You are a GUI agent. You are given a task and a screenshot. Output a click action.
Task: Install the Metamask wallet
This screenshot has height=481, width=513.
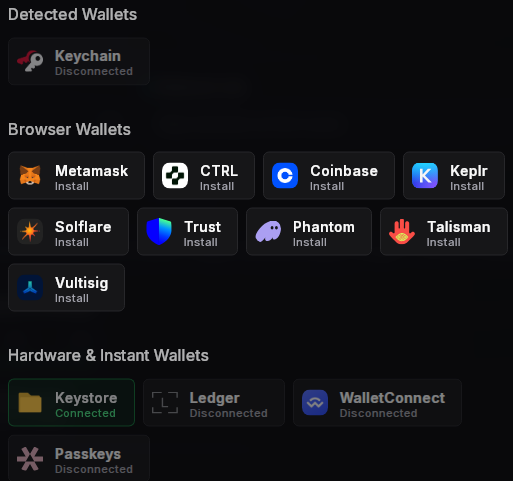76,175
